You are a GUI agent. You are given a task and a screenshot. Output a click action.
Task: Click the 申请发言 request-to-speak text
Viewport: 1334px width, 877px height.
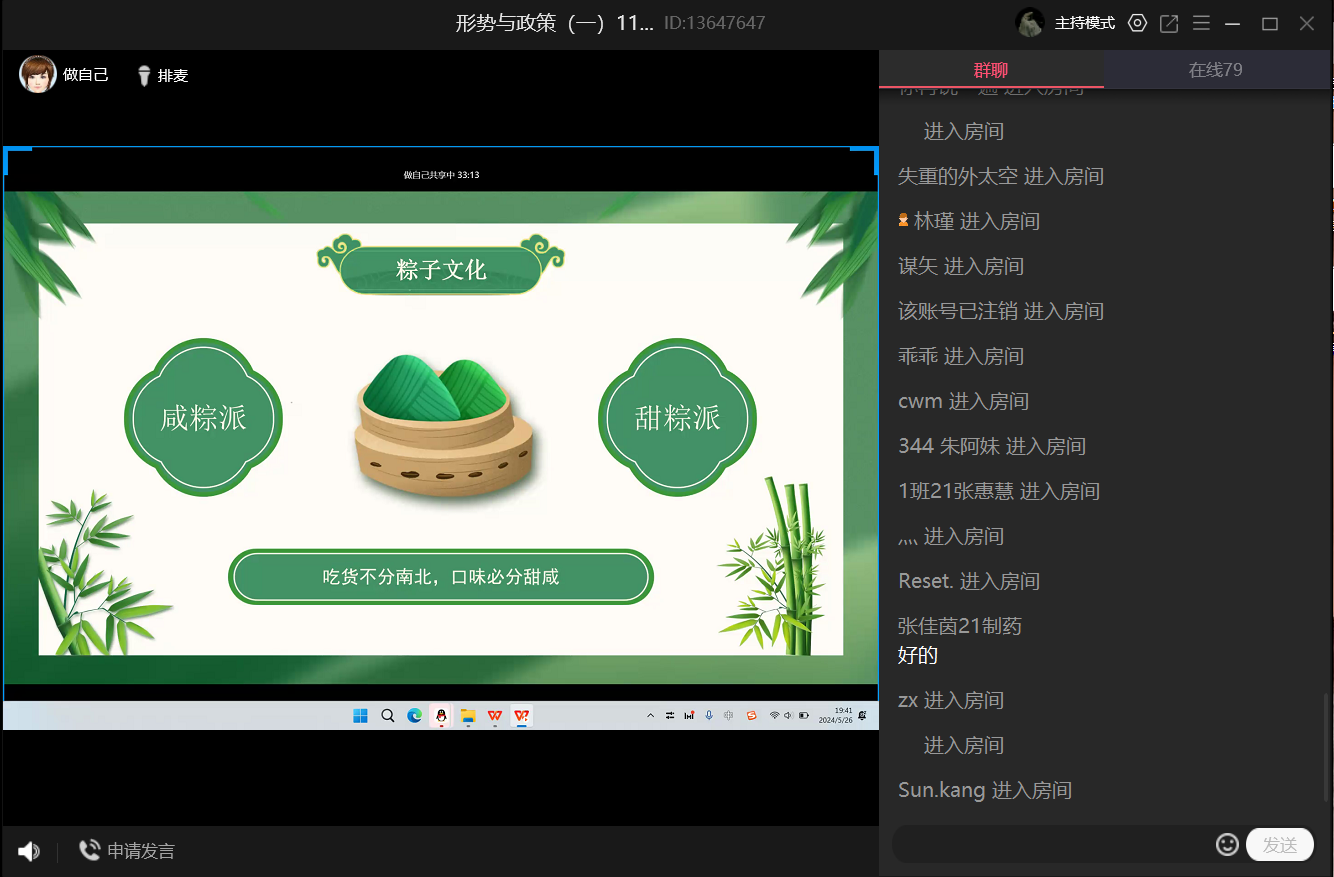click(141, 851)
